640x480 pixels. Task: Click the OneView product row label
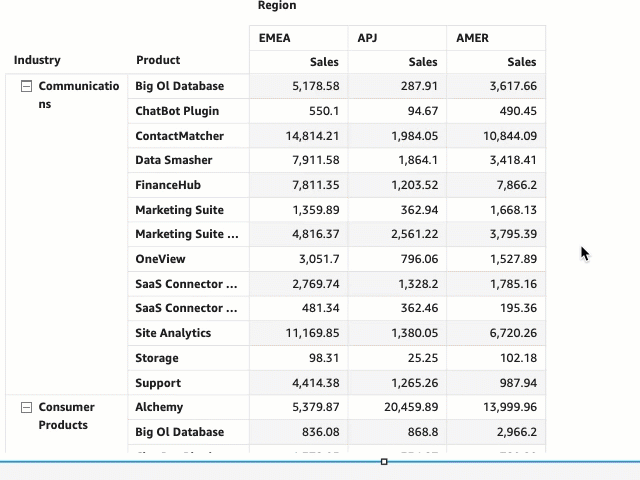coord(161,259)
